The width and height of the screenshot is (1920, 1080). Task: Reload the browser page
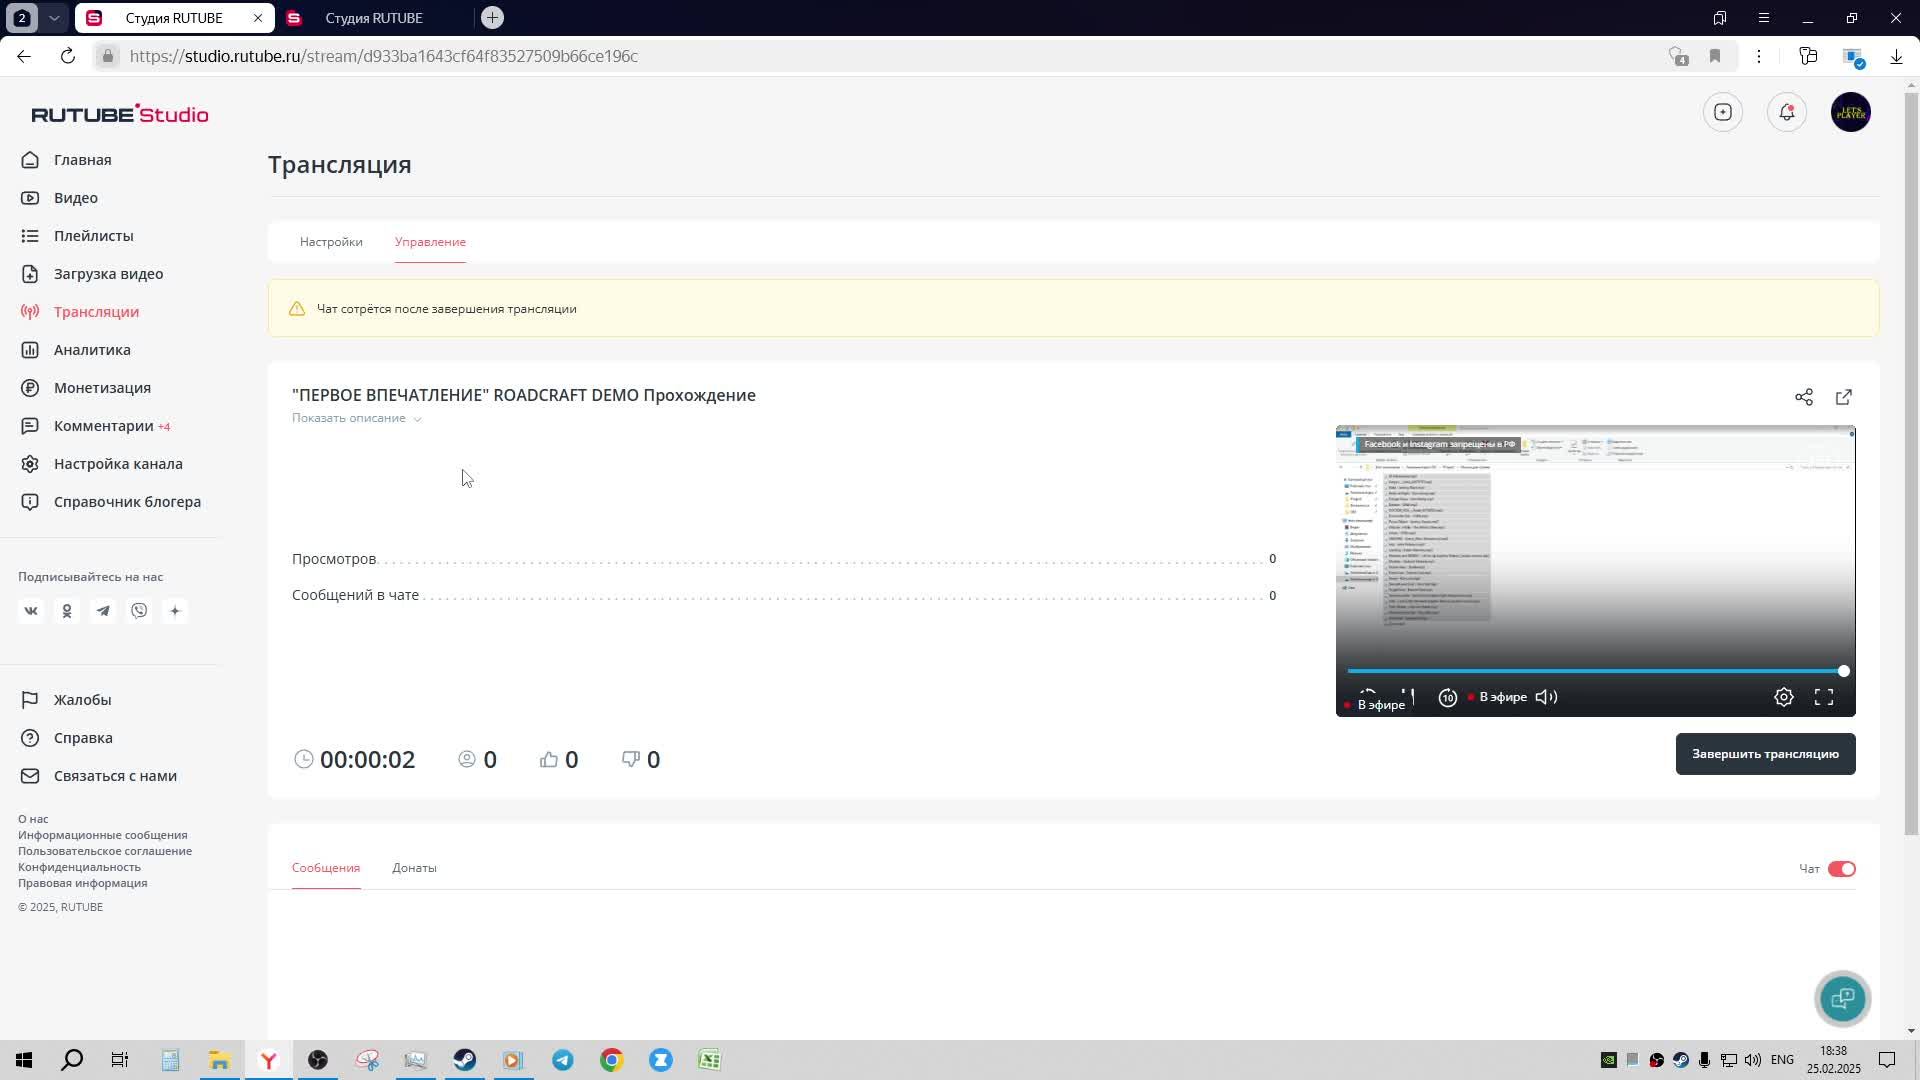click(x=68, y=56)
